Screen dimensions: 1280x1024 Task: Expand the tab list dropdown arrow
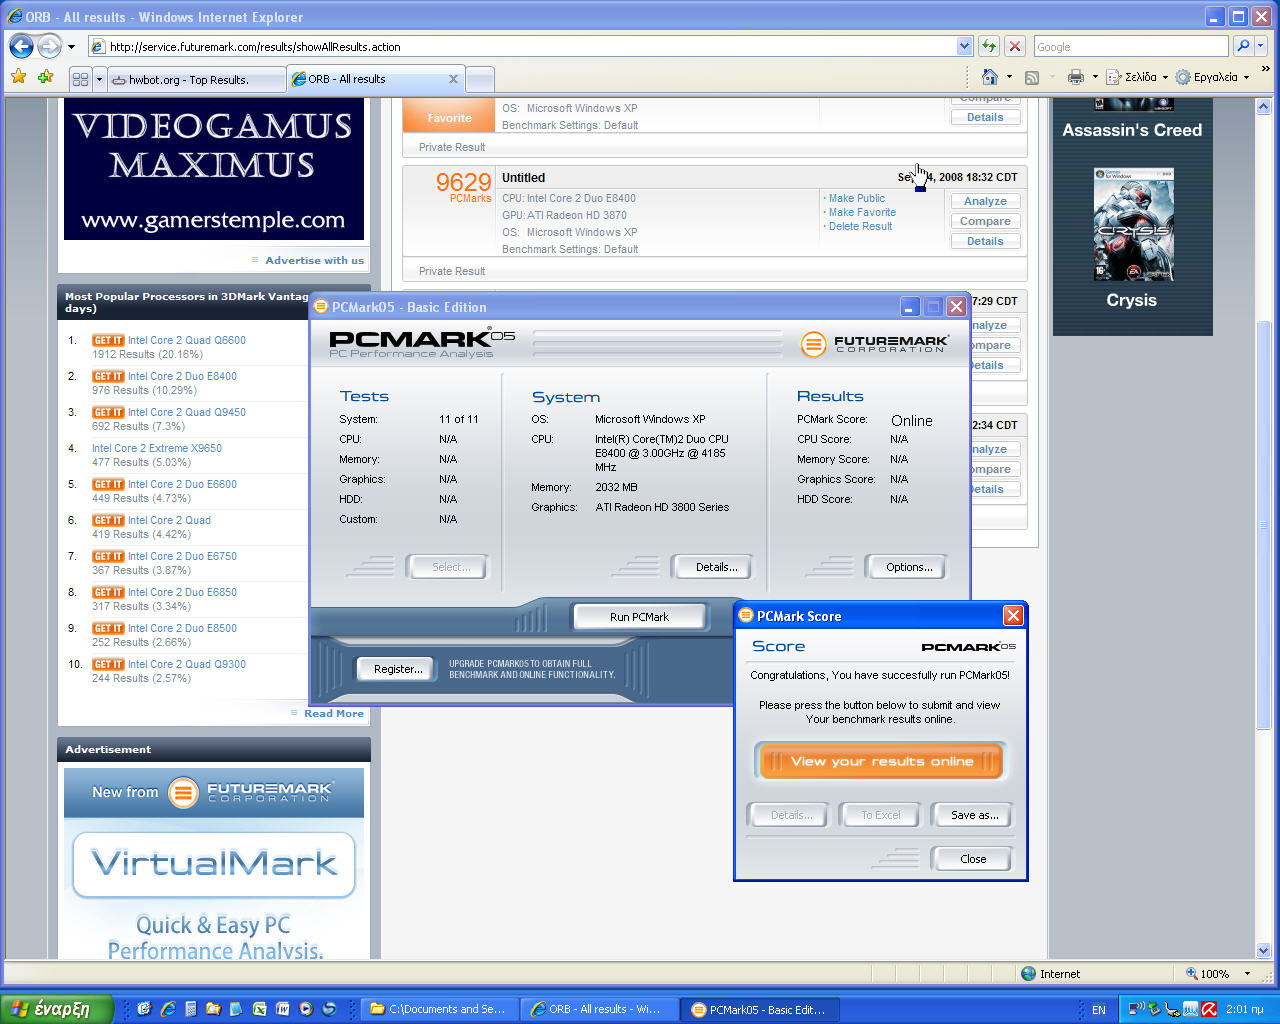[x=99, y=79]
